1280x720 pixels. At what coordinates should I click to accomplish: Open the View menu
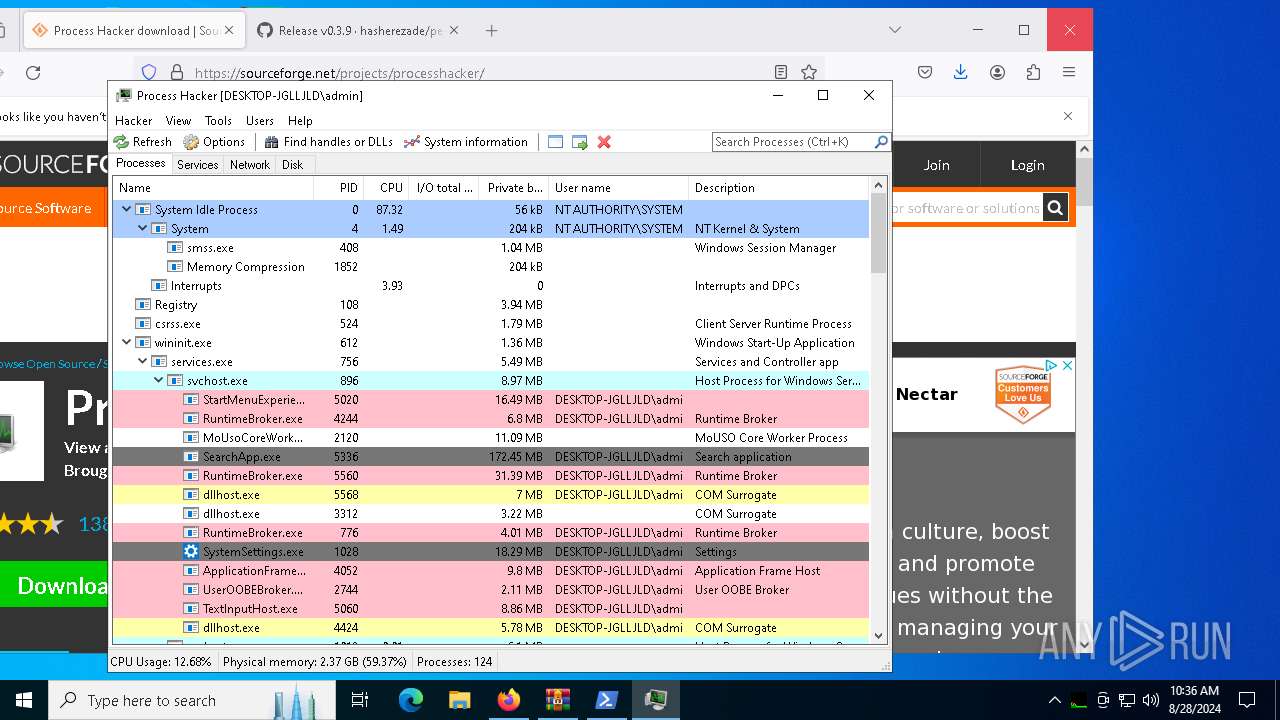click(x=178, y=120)
